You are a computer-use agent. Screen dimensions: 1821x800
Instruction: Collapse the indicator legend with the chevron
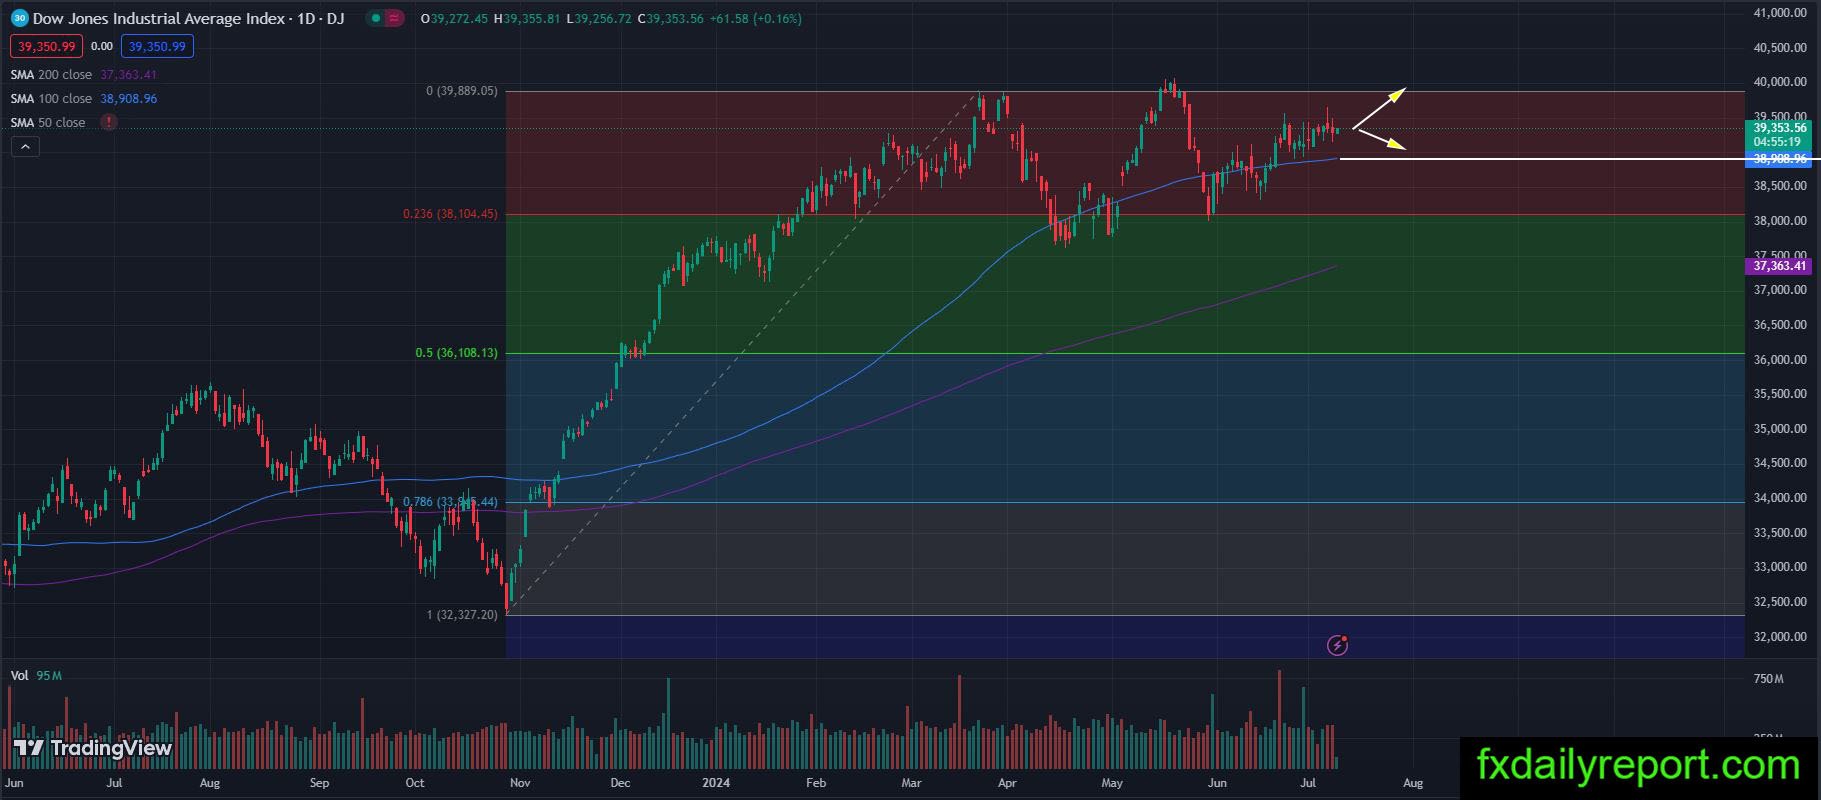coord(25,147)
